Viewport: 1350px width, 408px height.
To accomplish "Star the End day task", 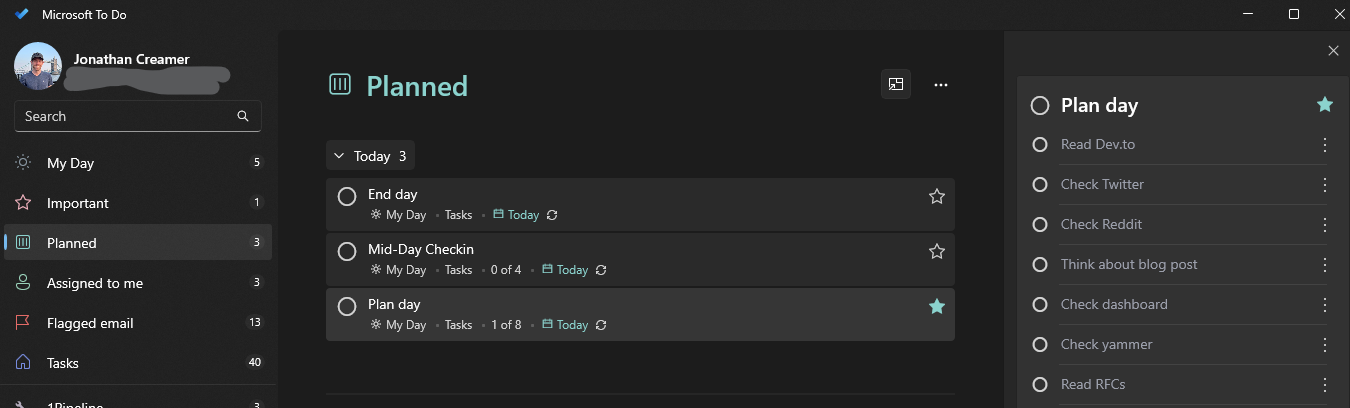I will click(x=937, y=197).
